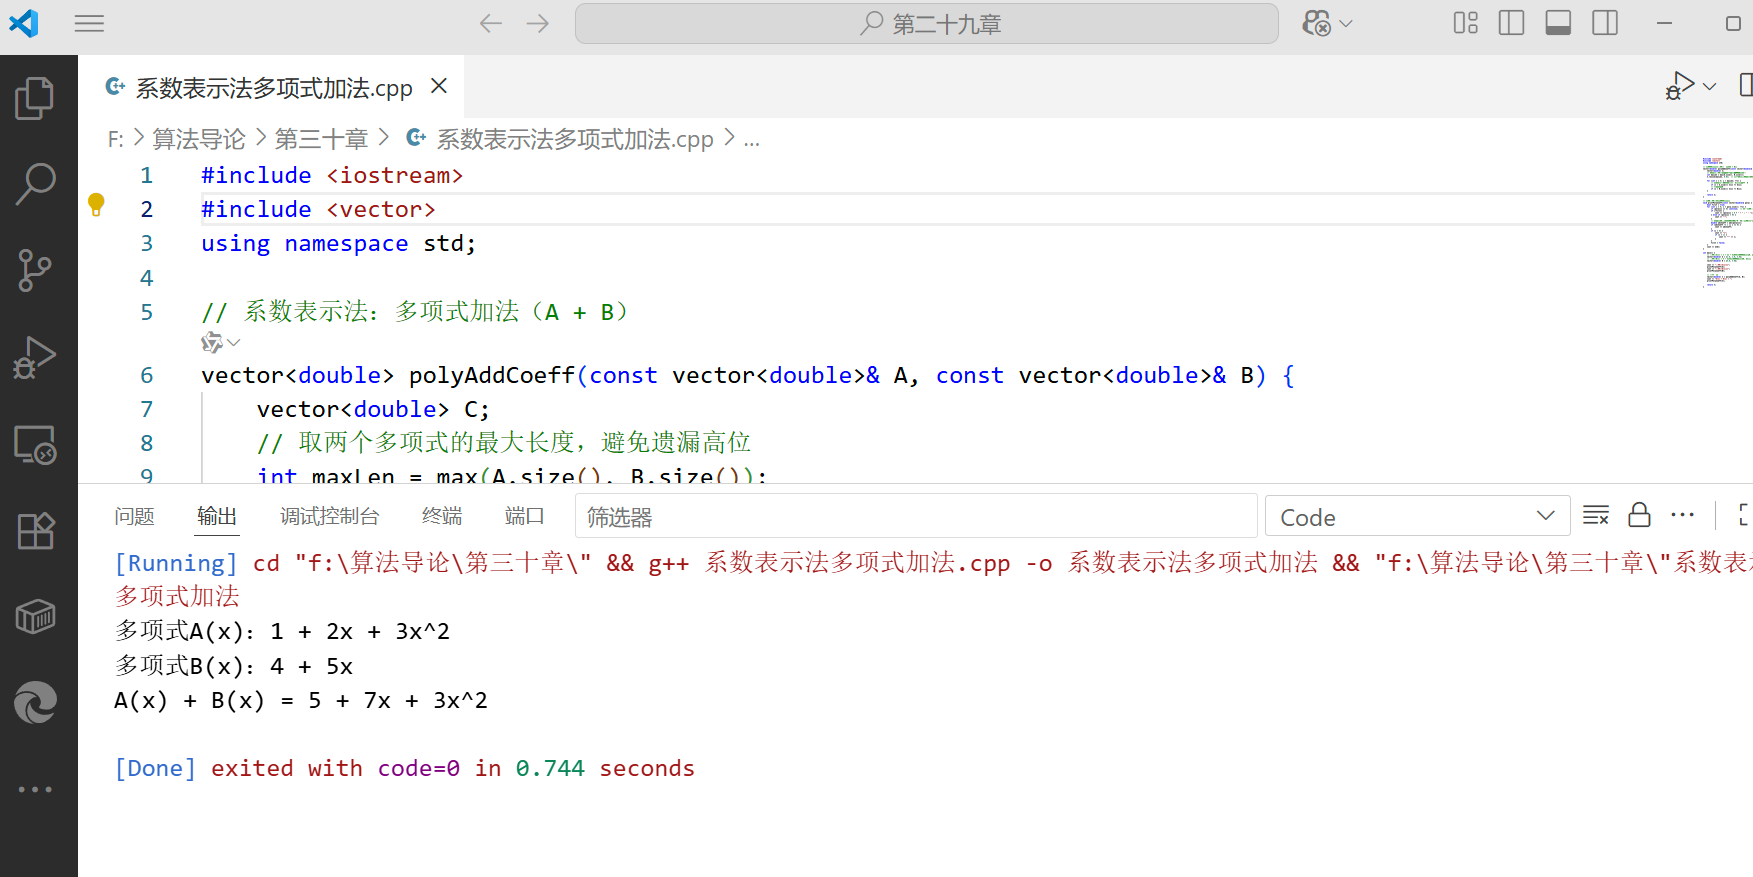Switch to the 端口 panel tab

tap(525, 516)
